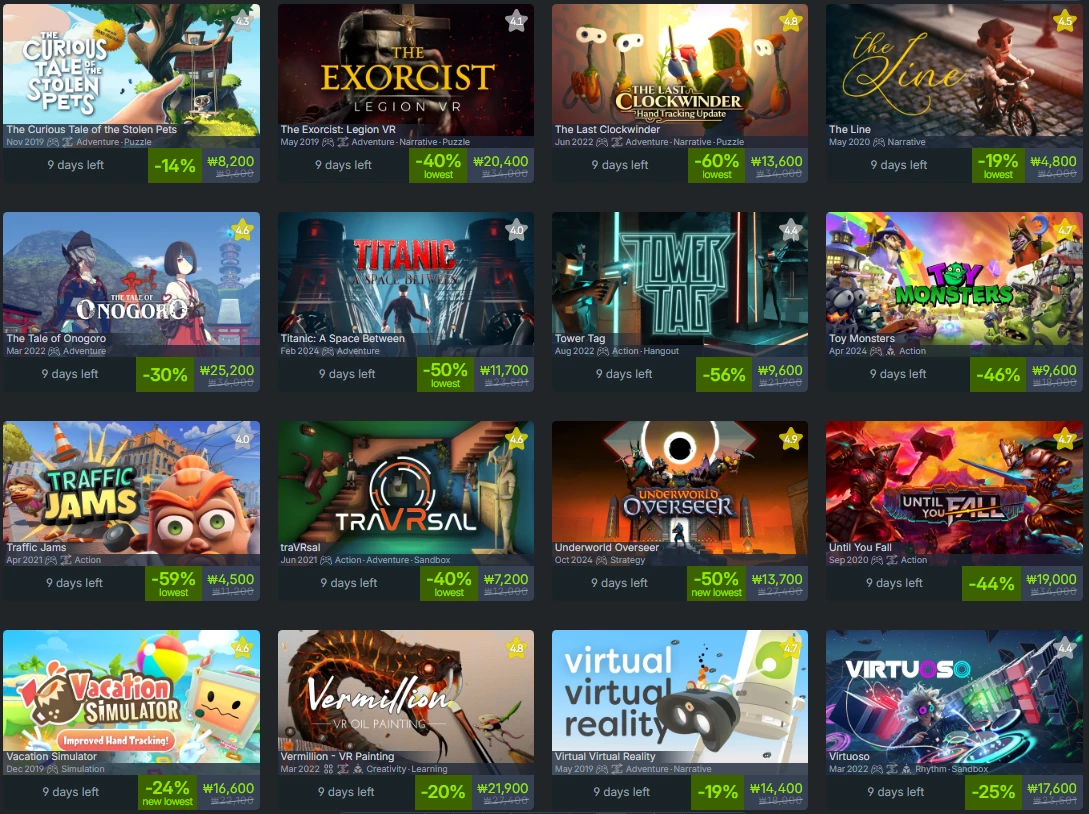This screenshot has width=1089, height=814.
Task: Click the star rating badge on Virtuoso
Action: pyautogui.click(x=1065, y=648)
